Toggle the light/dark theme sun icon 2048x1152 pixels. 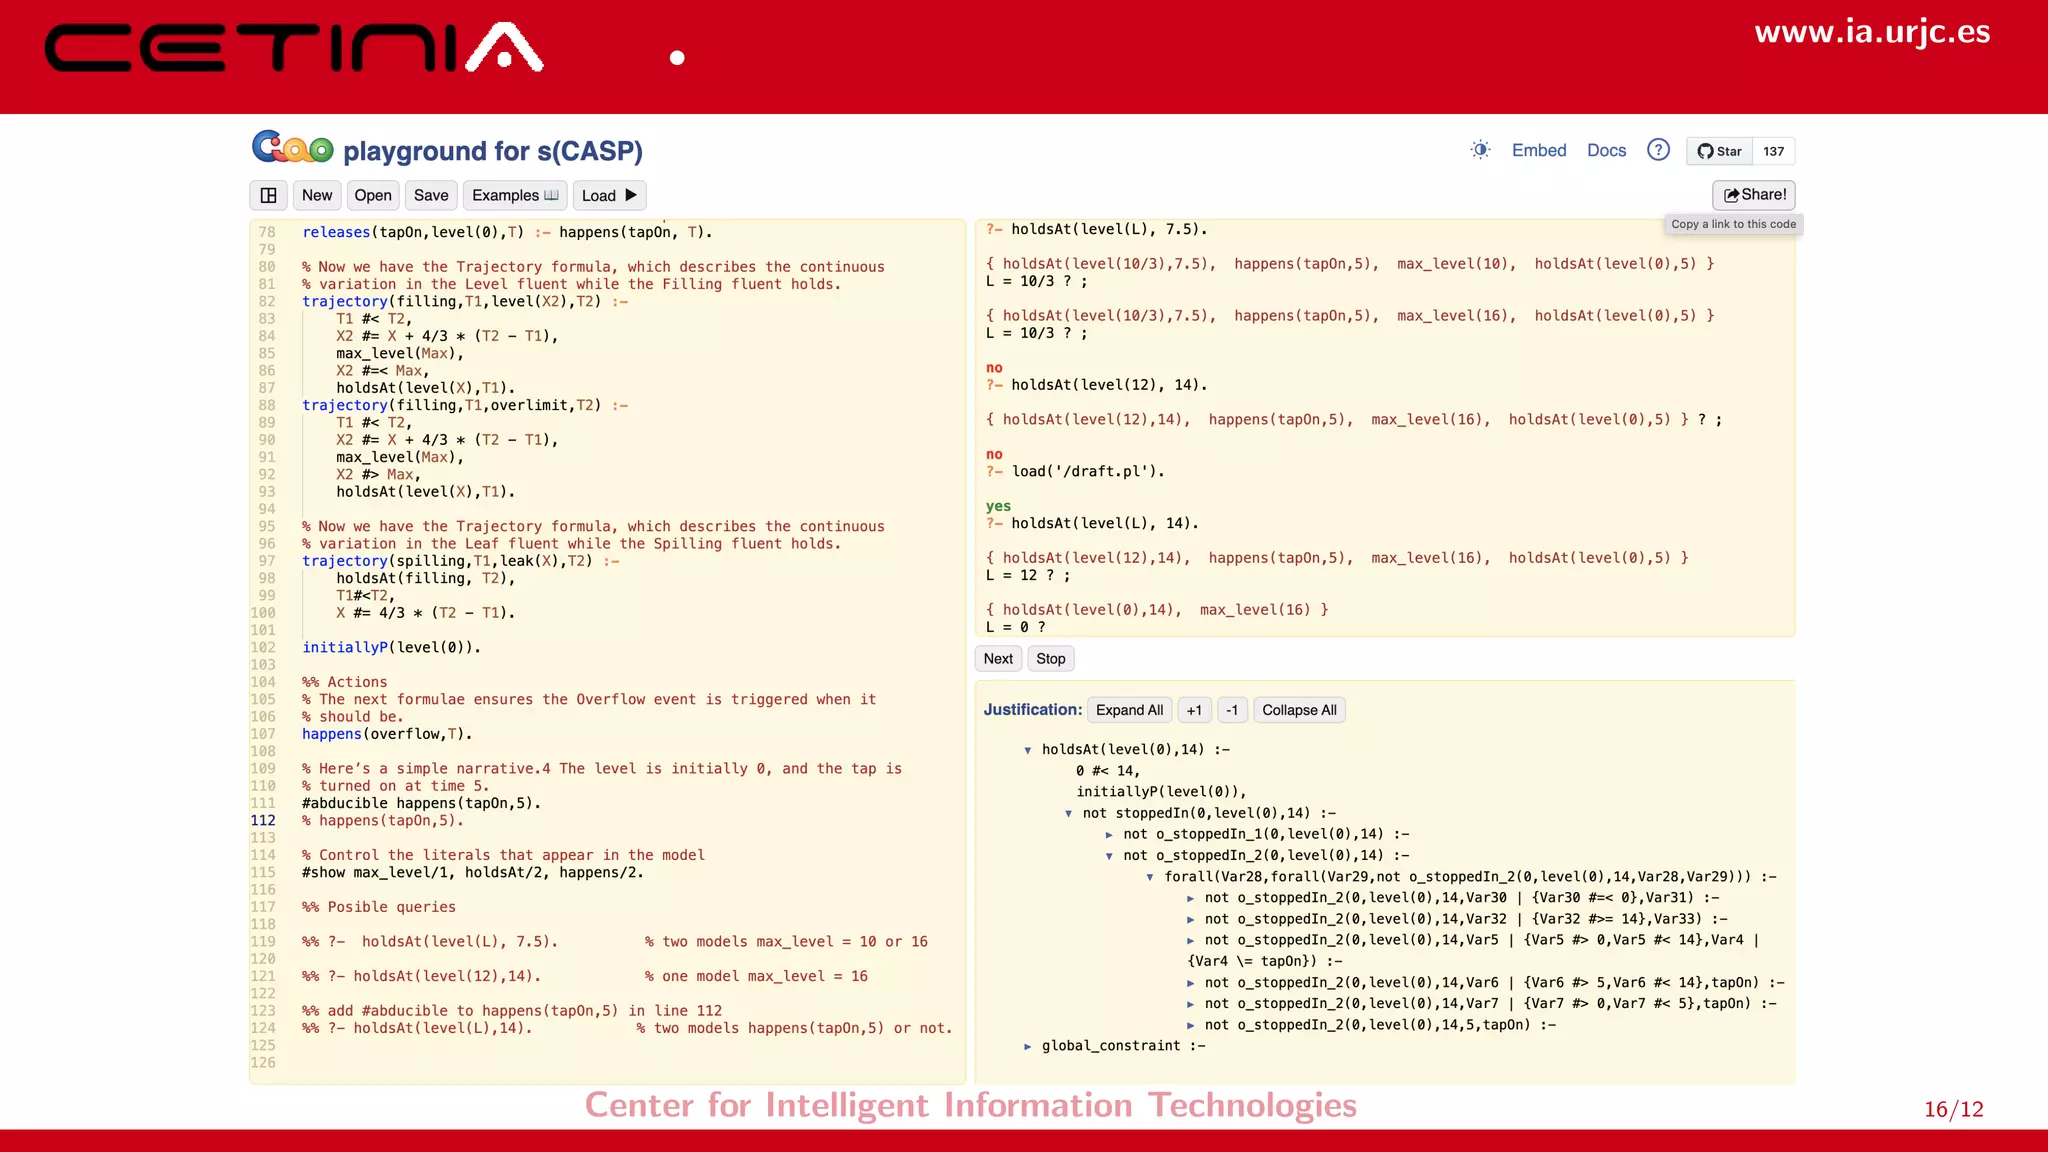pos(1480,150)
